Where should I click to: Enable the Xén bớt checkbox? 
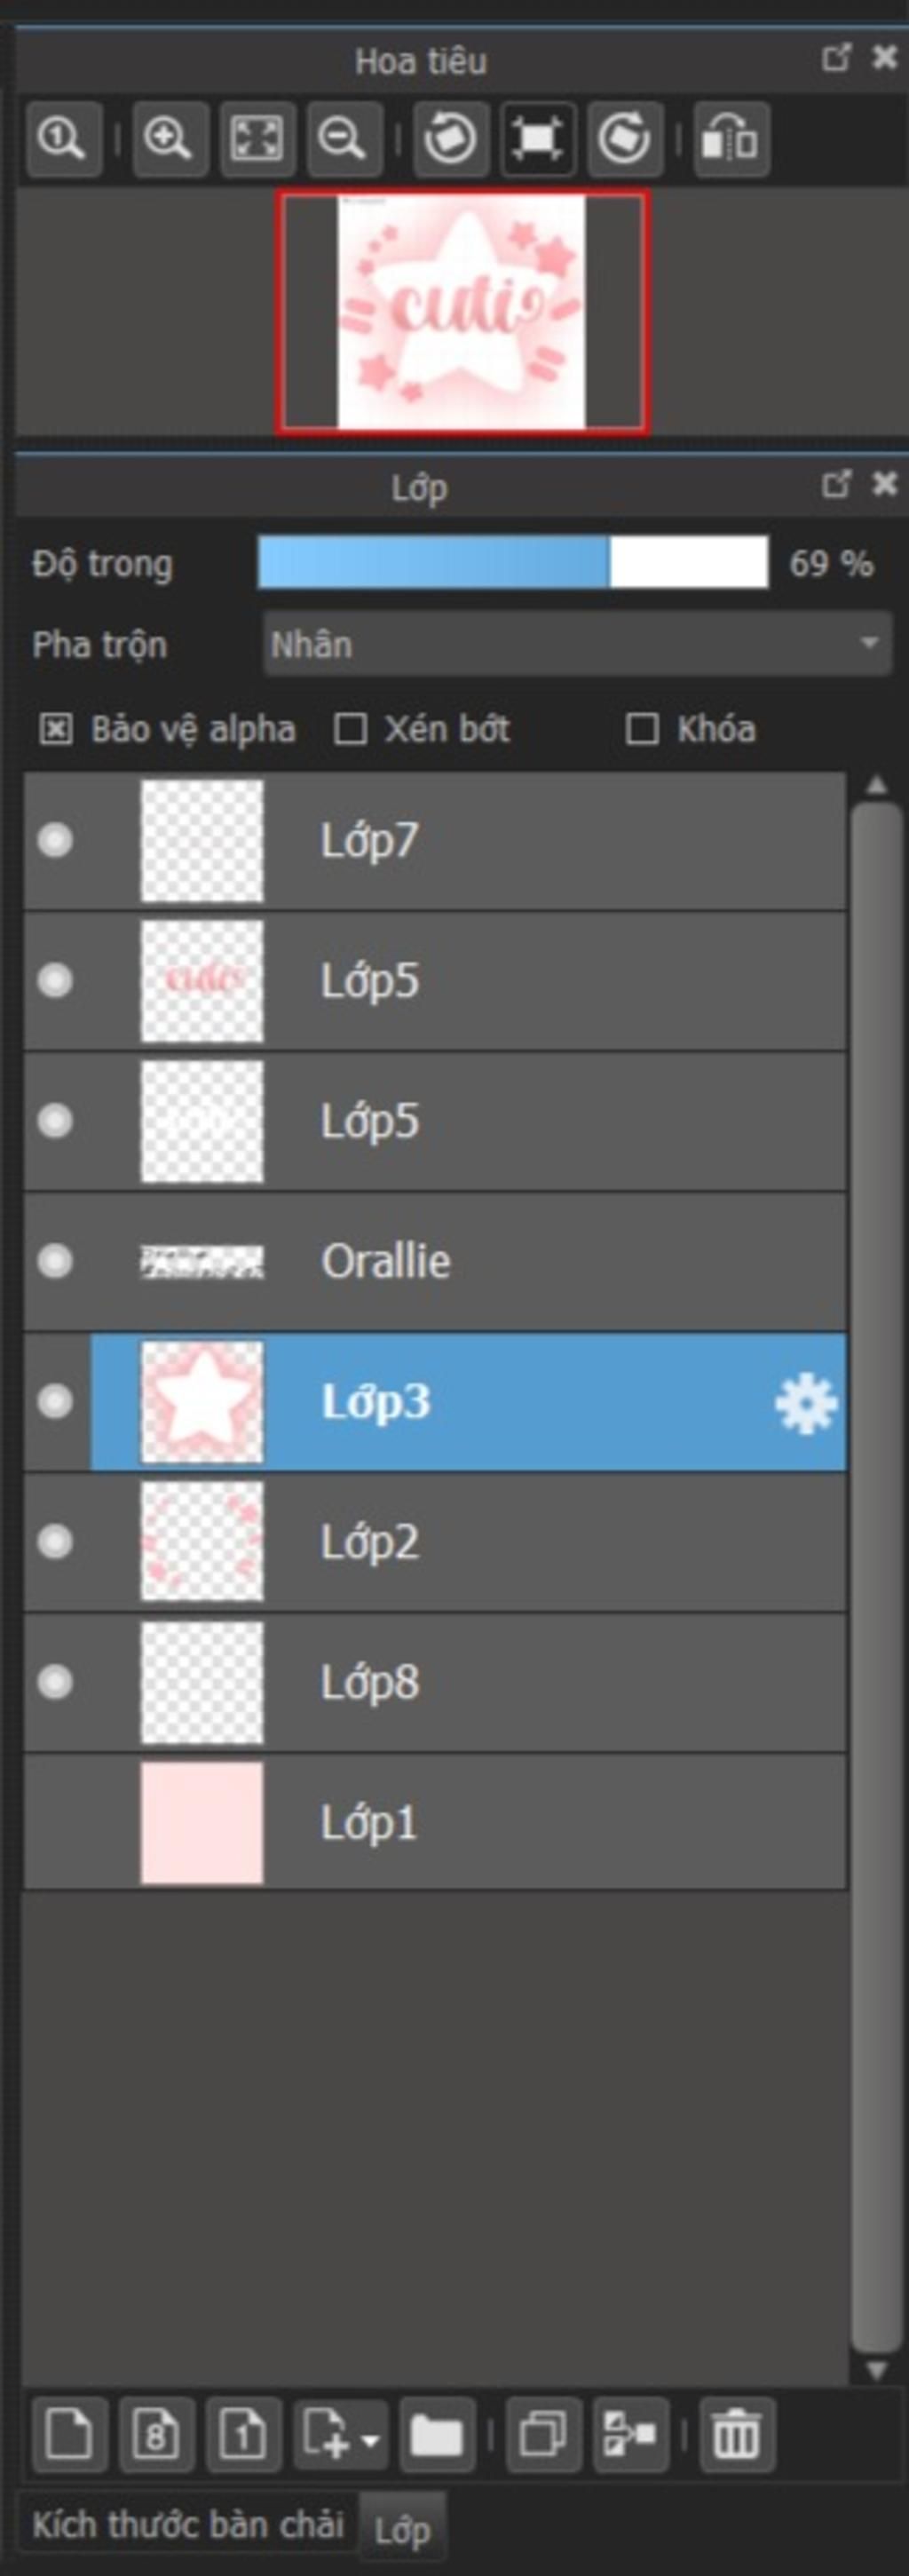click(349, 729)
